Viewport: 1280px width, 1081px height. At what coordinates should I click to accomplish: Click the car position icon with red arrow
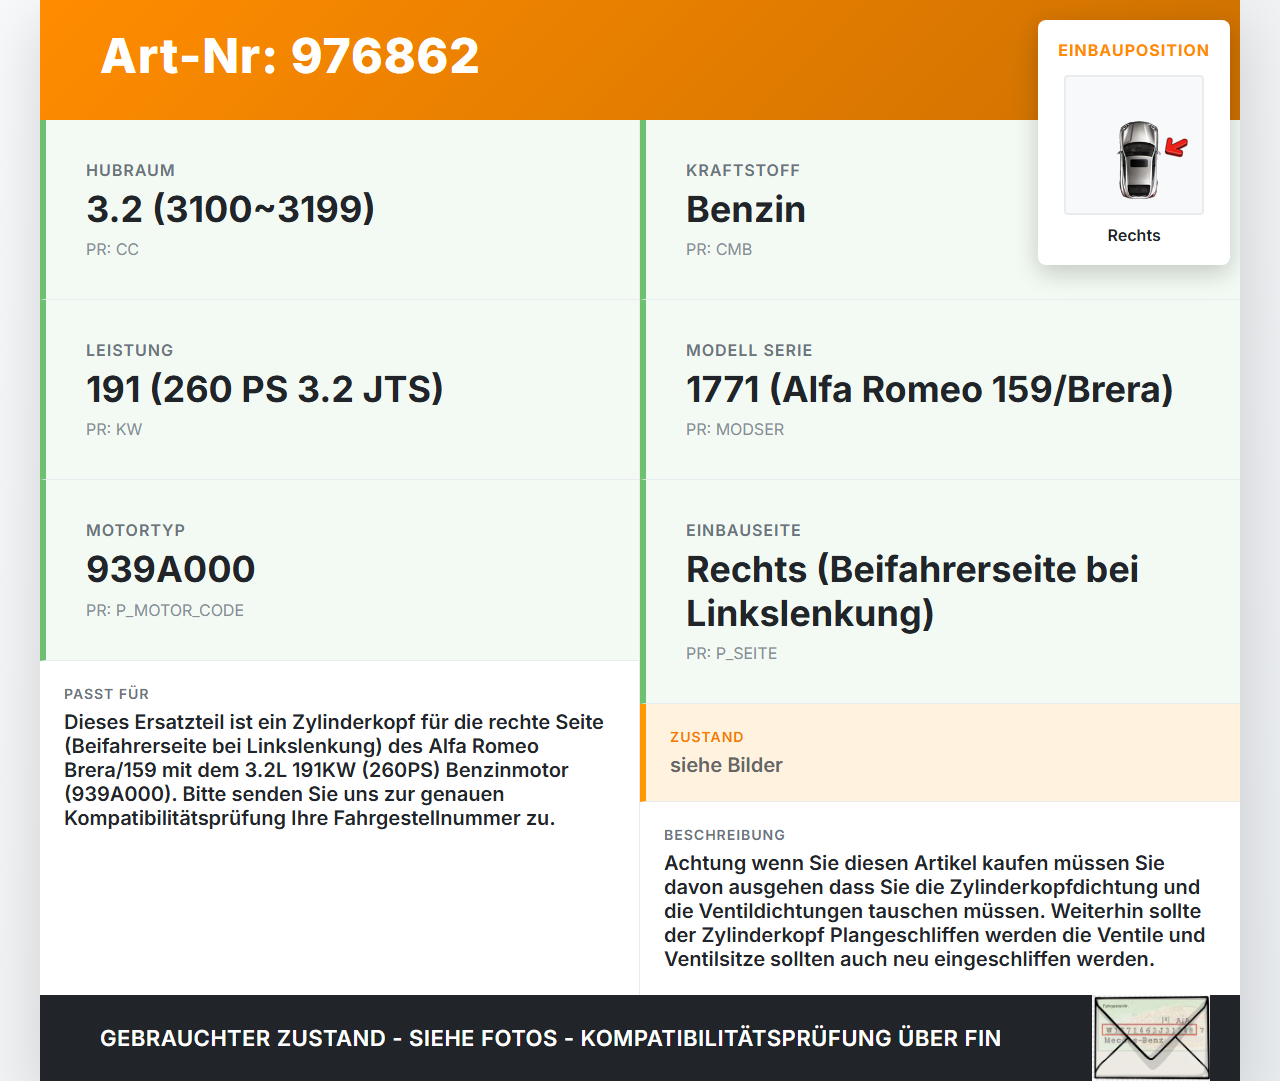1134,145
